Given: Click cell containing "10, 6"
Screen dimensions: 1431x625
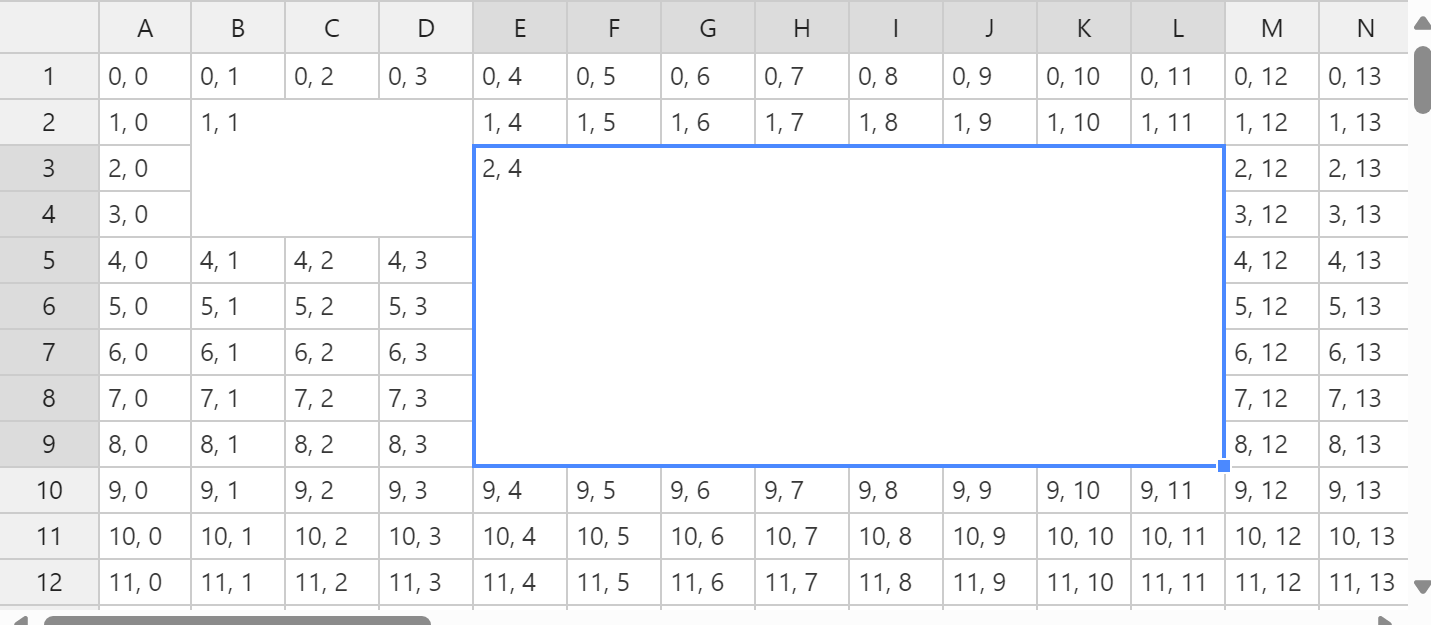Looking at the screenshot, I should [708, 537].
